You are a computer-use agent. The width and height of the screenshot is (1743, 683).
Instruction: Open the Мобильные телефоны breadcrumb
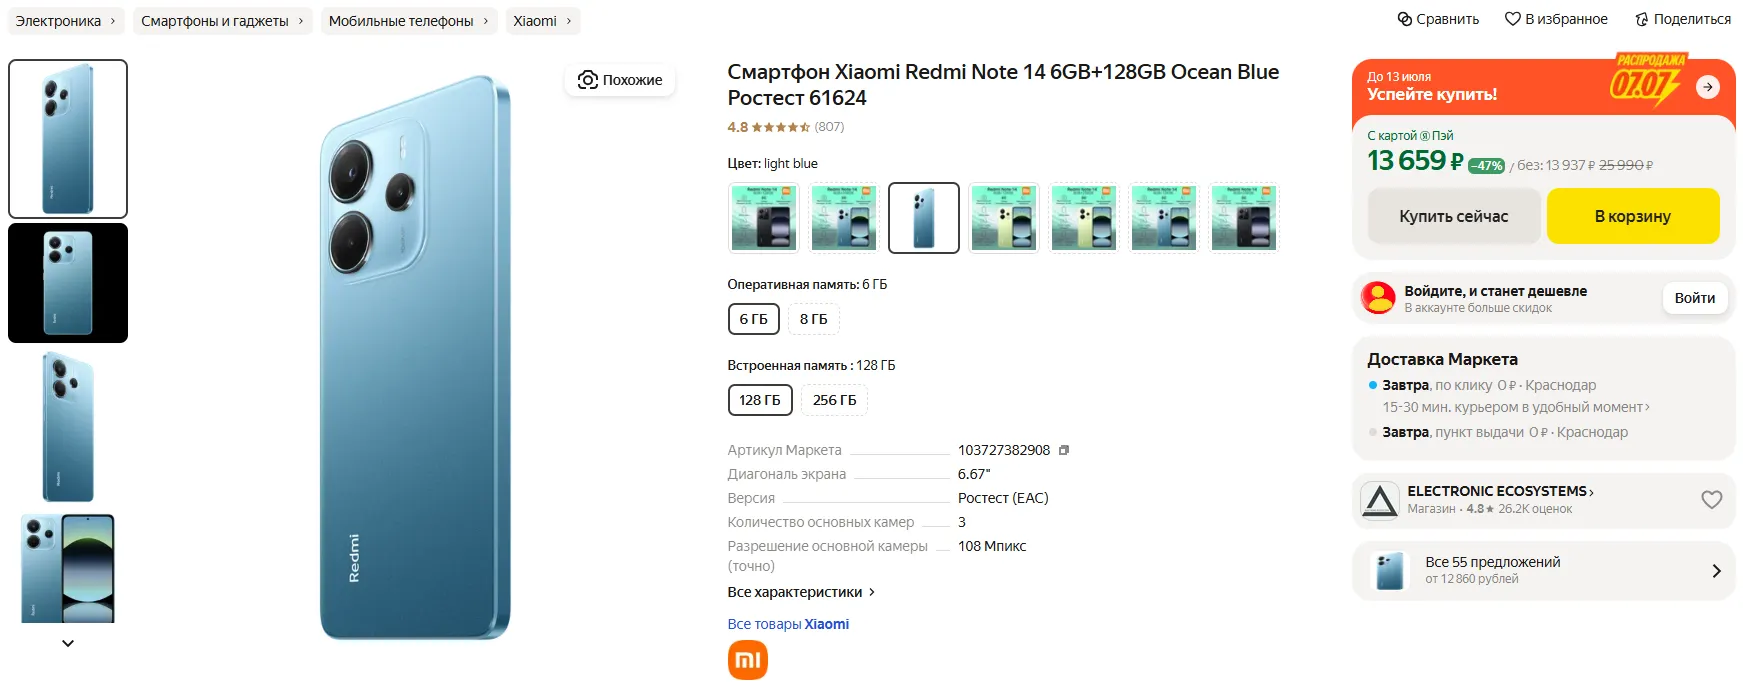click(401, 21)
